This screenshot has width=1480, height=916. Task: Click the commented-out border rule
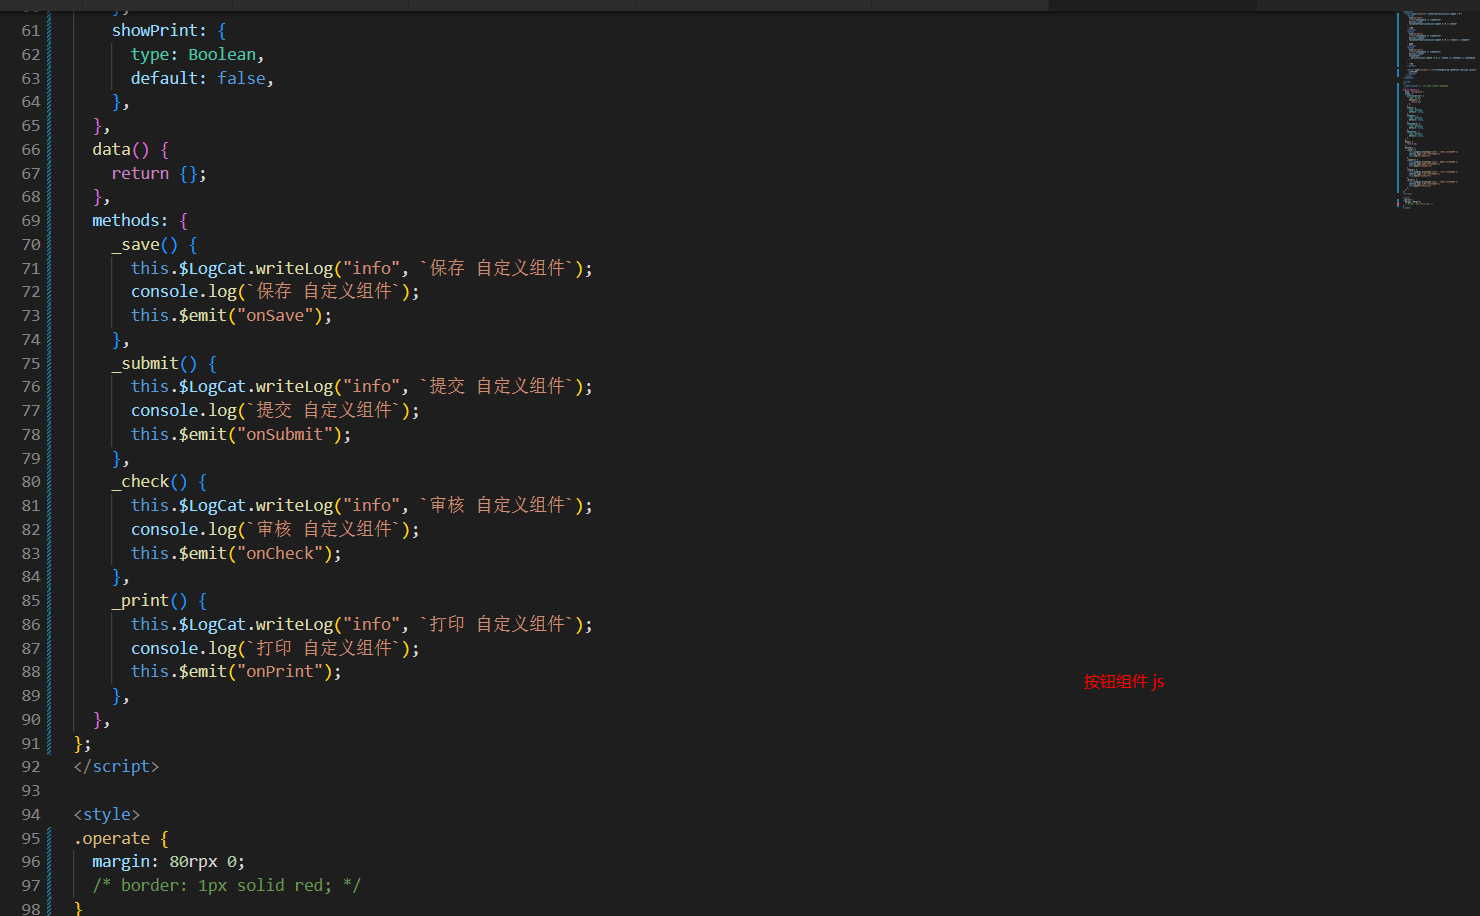point(226,886)
